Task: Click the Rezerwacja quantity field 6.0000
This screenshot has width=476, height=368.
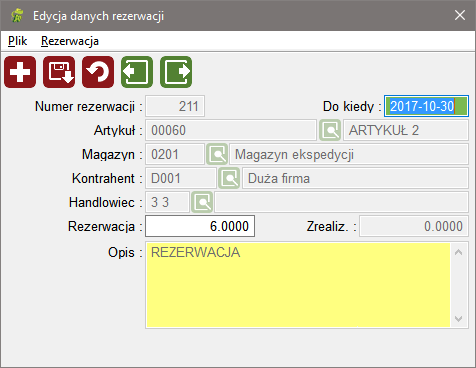Action: point(200,226)
